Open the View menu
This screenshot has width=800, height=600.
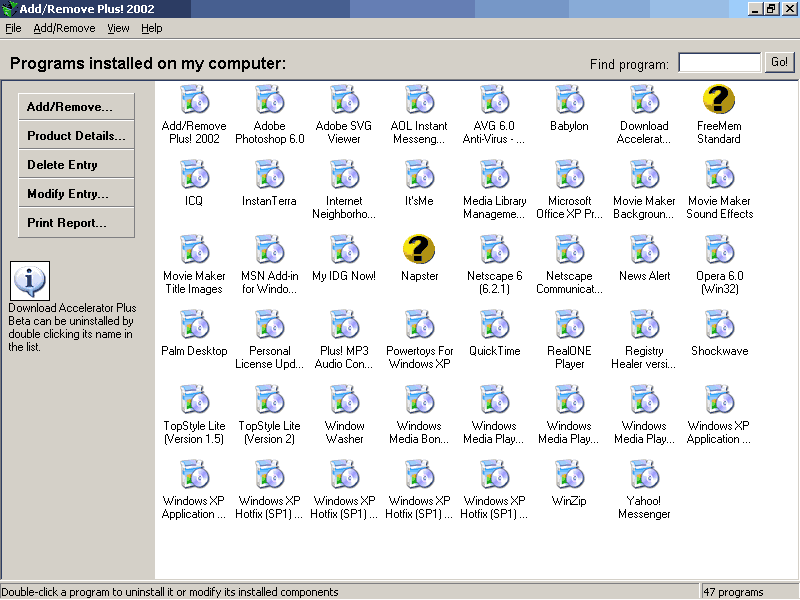pyautogui.click(x=118, y=29)
